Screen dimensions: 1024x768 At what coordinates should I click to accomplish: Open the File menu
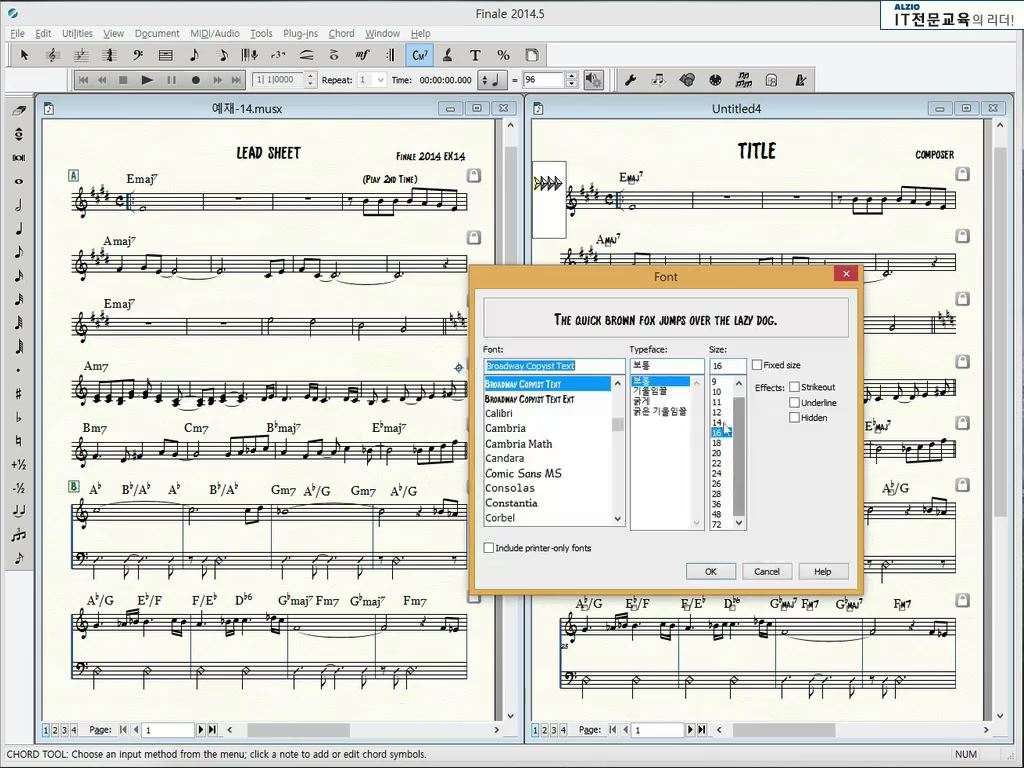coord(17,33)
